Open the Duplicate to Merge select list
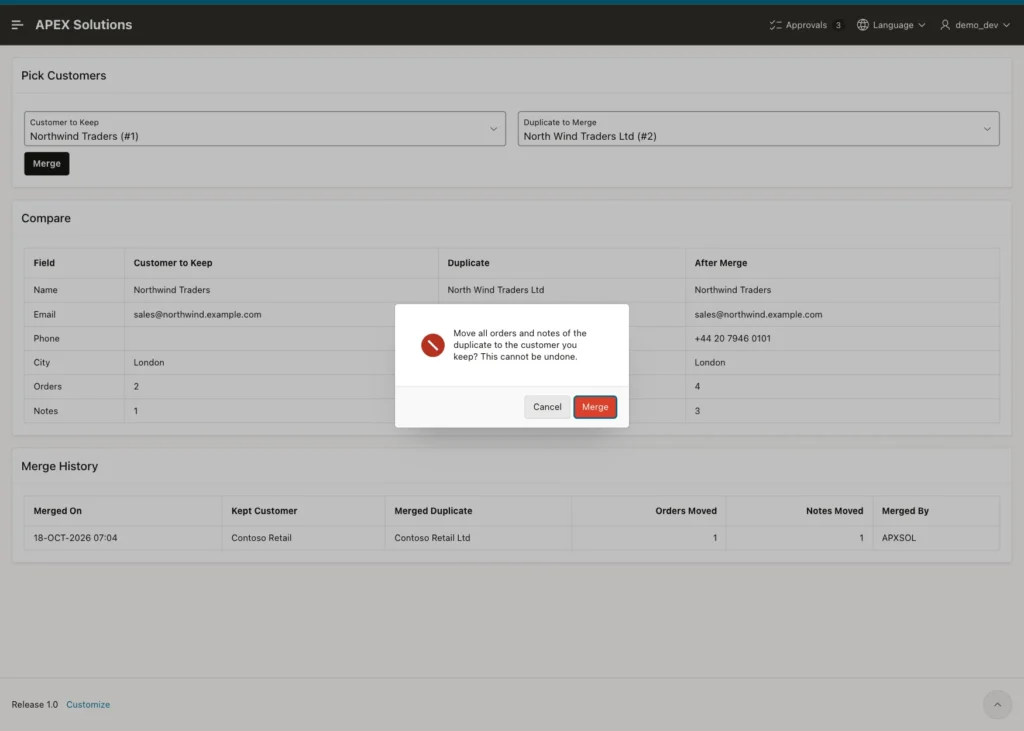1024x731 pixels. tap(758, 129)
